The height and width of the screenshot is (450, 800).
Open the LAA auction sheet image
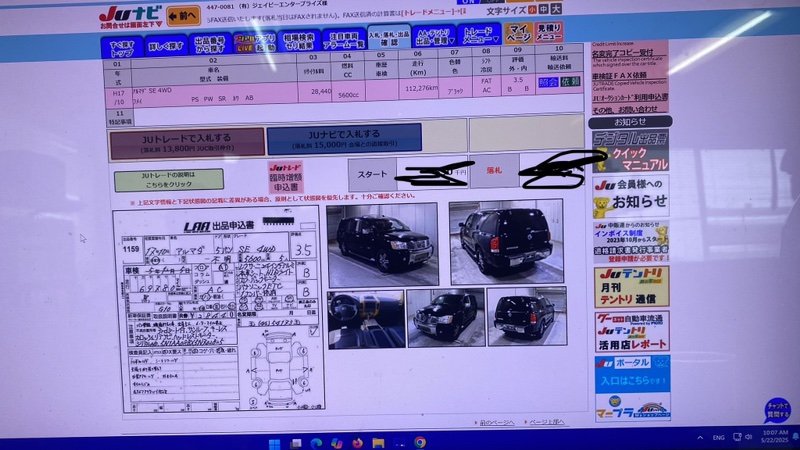tap(220, 309)
